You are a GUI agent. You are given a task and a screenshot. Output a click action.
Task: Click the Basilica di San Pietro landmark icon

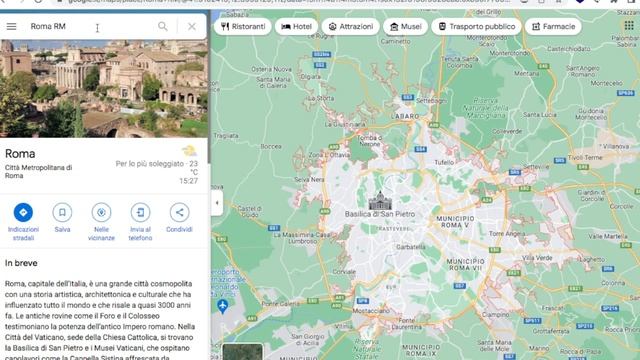[x=380, y=200]
